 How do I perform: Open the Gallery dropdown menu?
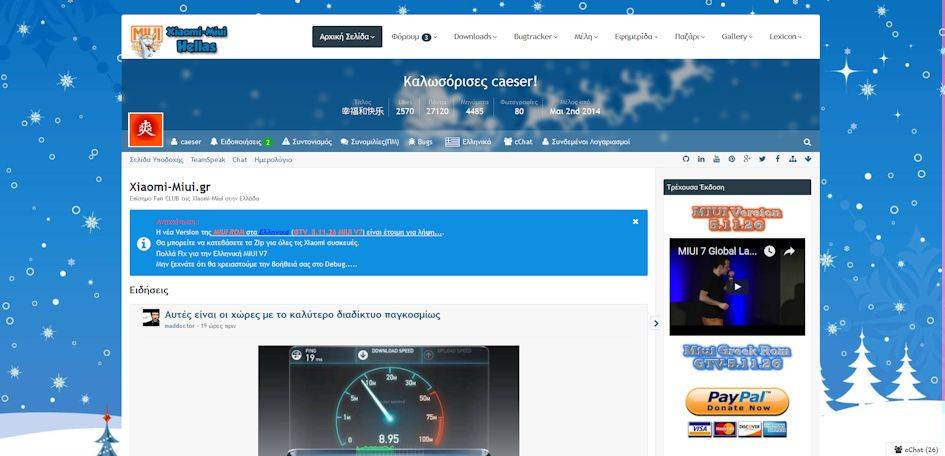point(737,37)
